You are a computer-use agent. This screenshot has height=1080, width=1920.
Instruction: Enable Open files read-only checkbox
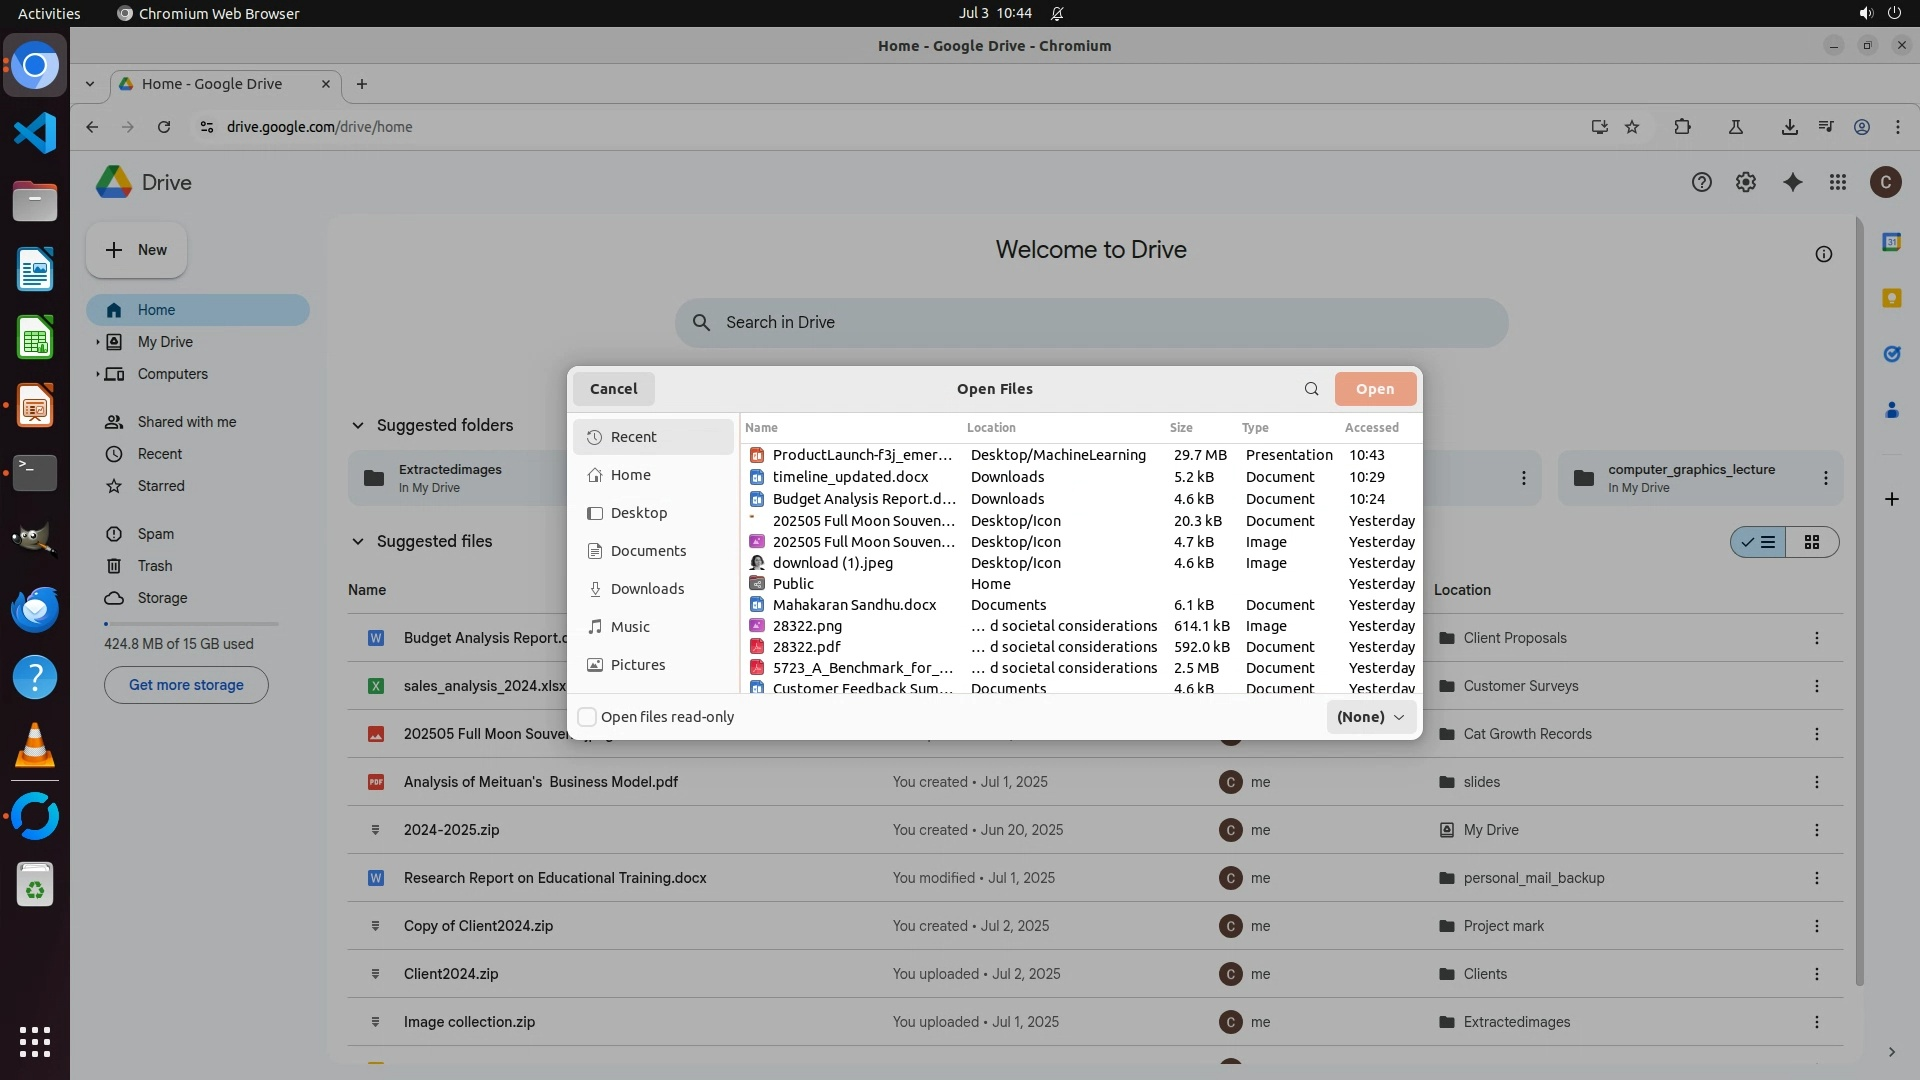(588, 717)
